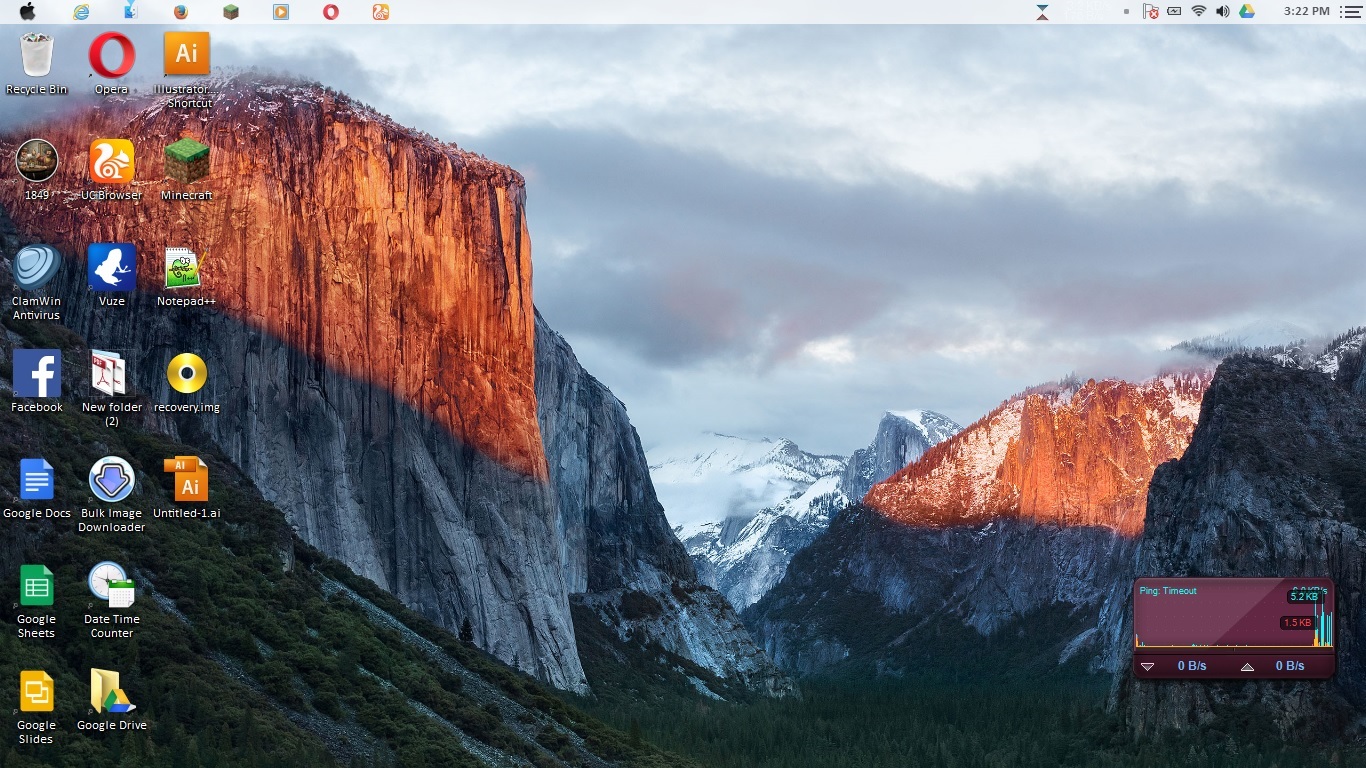Select the Illustrator Shortcut desktop icon

pos(187,70)
